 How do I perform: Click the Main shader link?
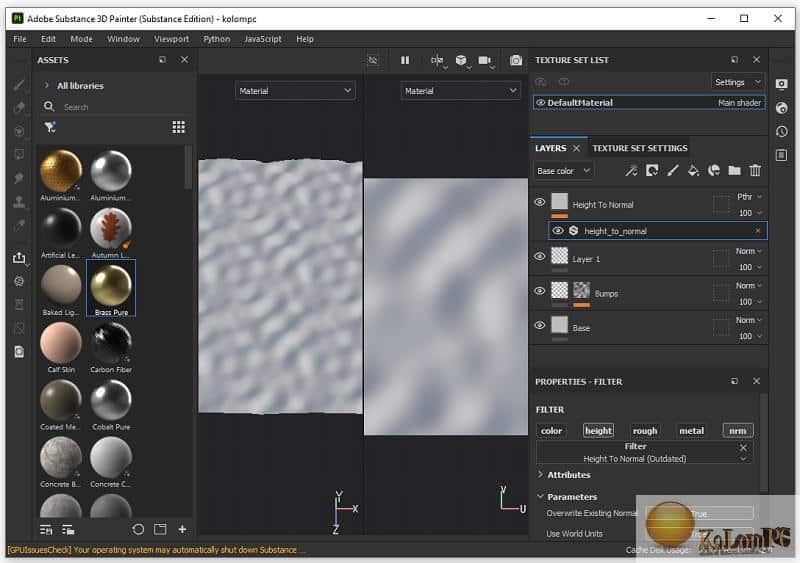[x=739, y=103]
